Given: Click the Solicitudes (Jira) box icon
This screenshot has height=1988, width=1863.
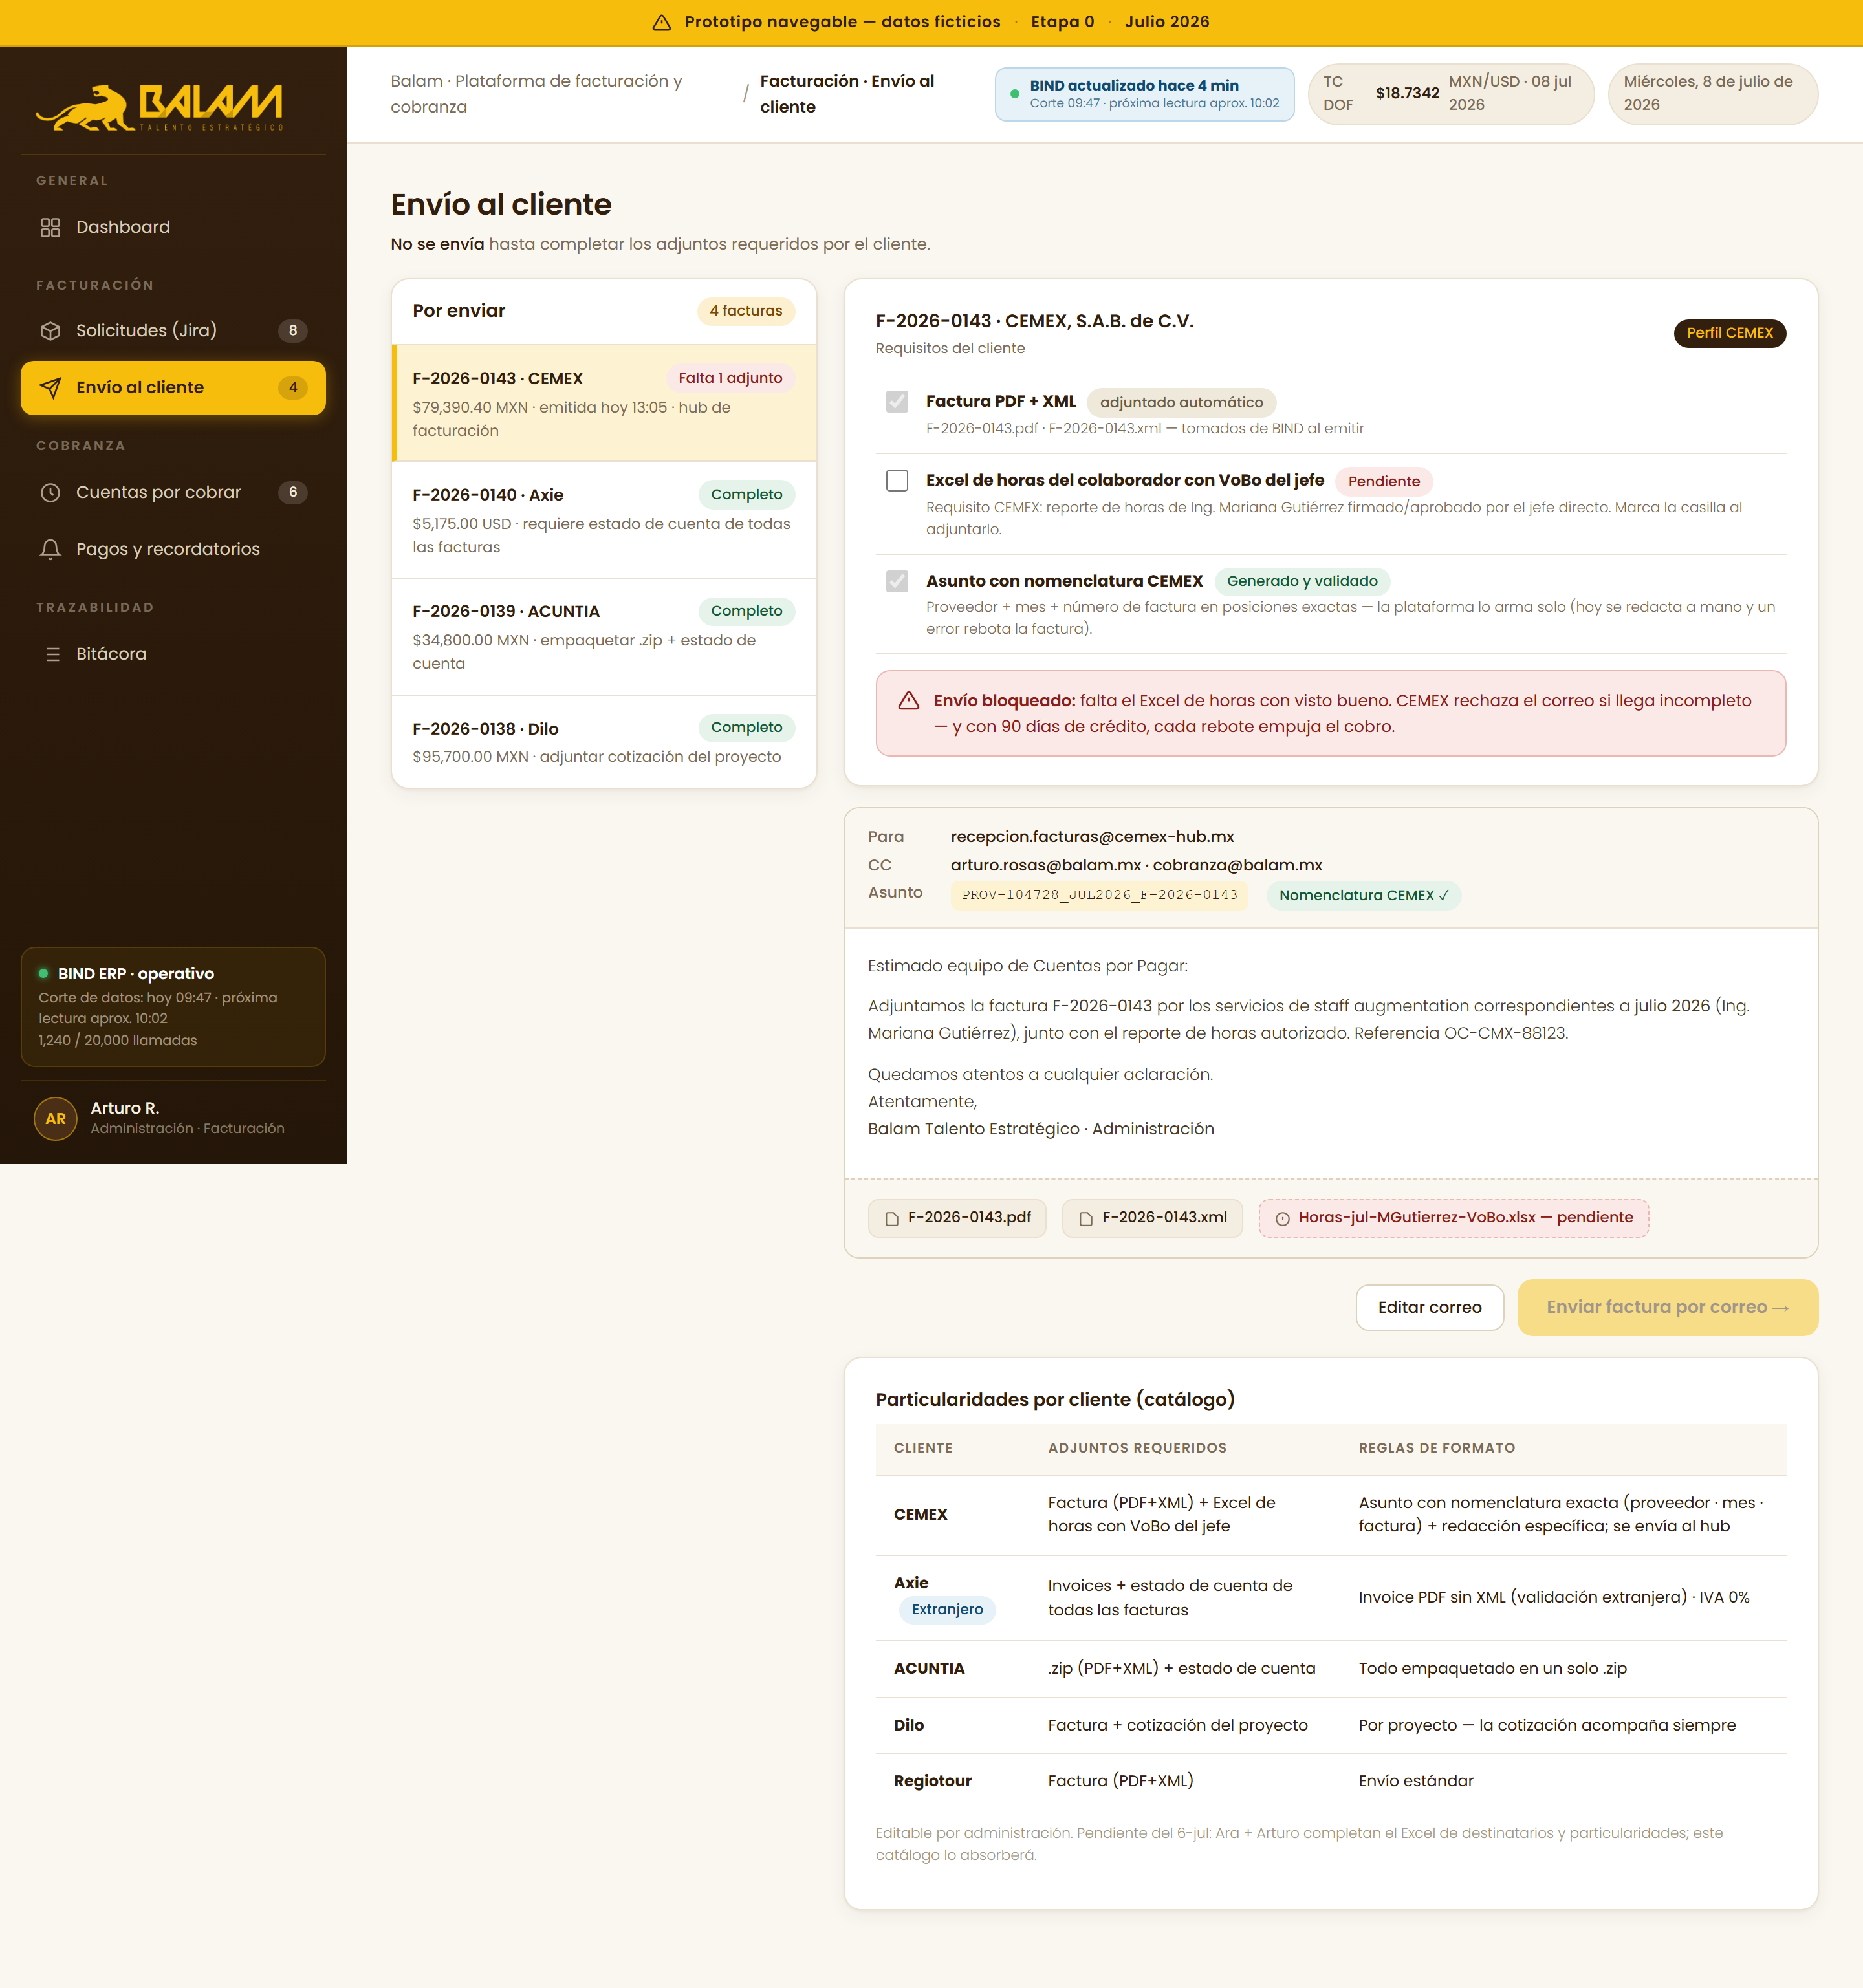Looking at the screenshot, I should (x=50, y=331).
